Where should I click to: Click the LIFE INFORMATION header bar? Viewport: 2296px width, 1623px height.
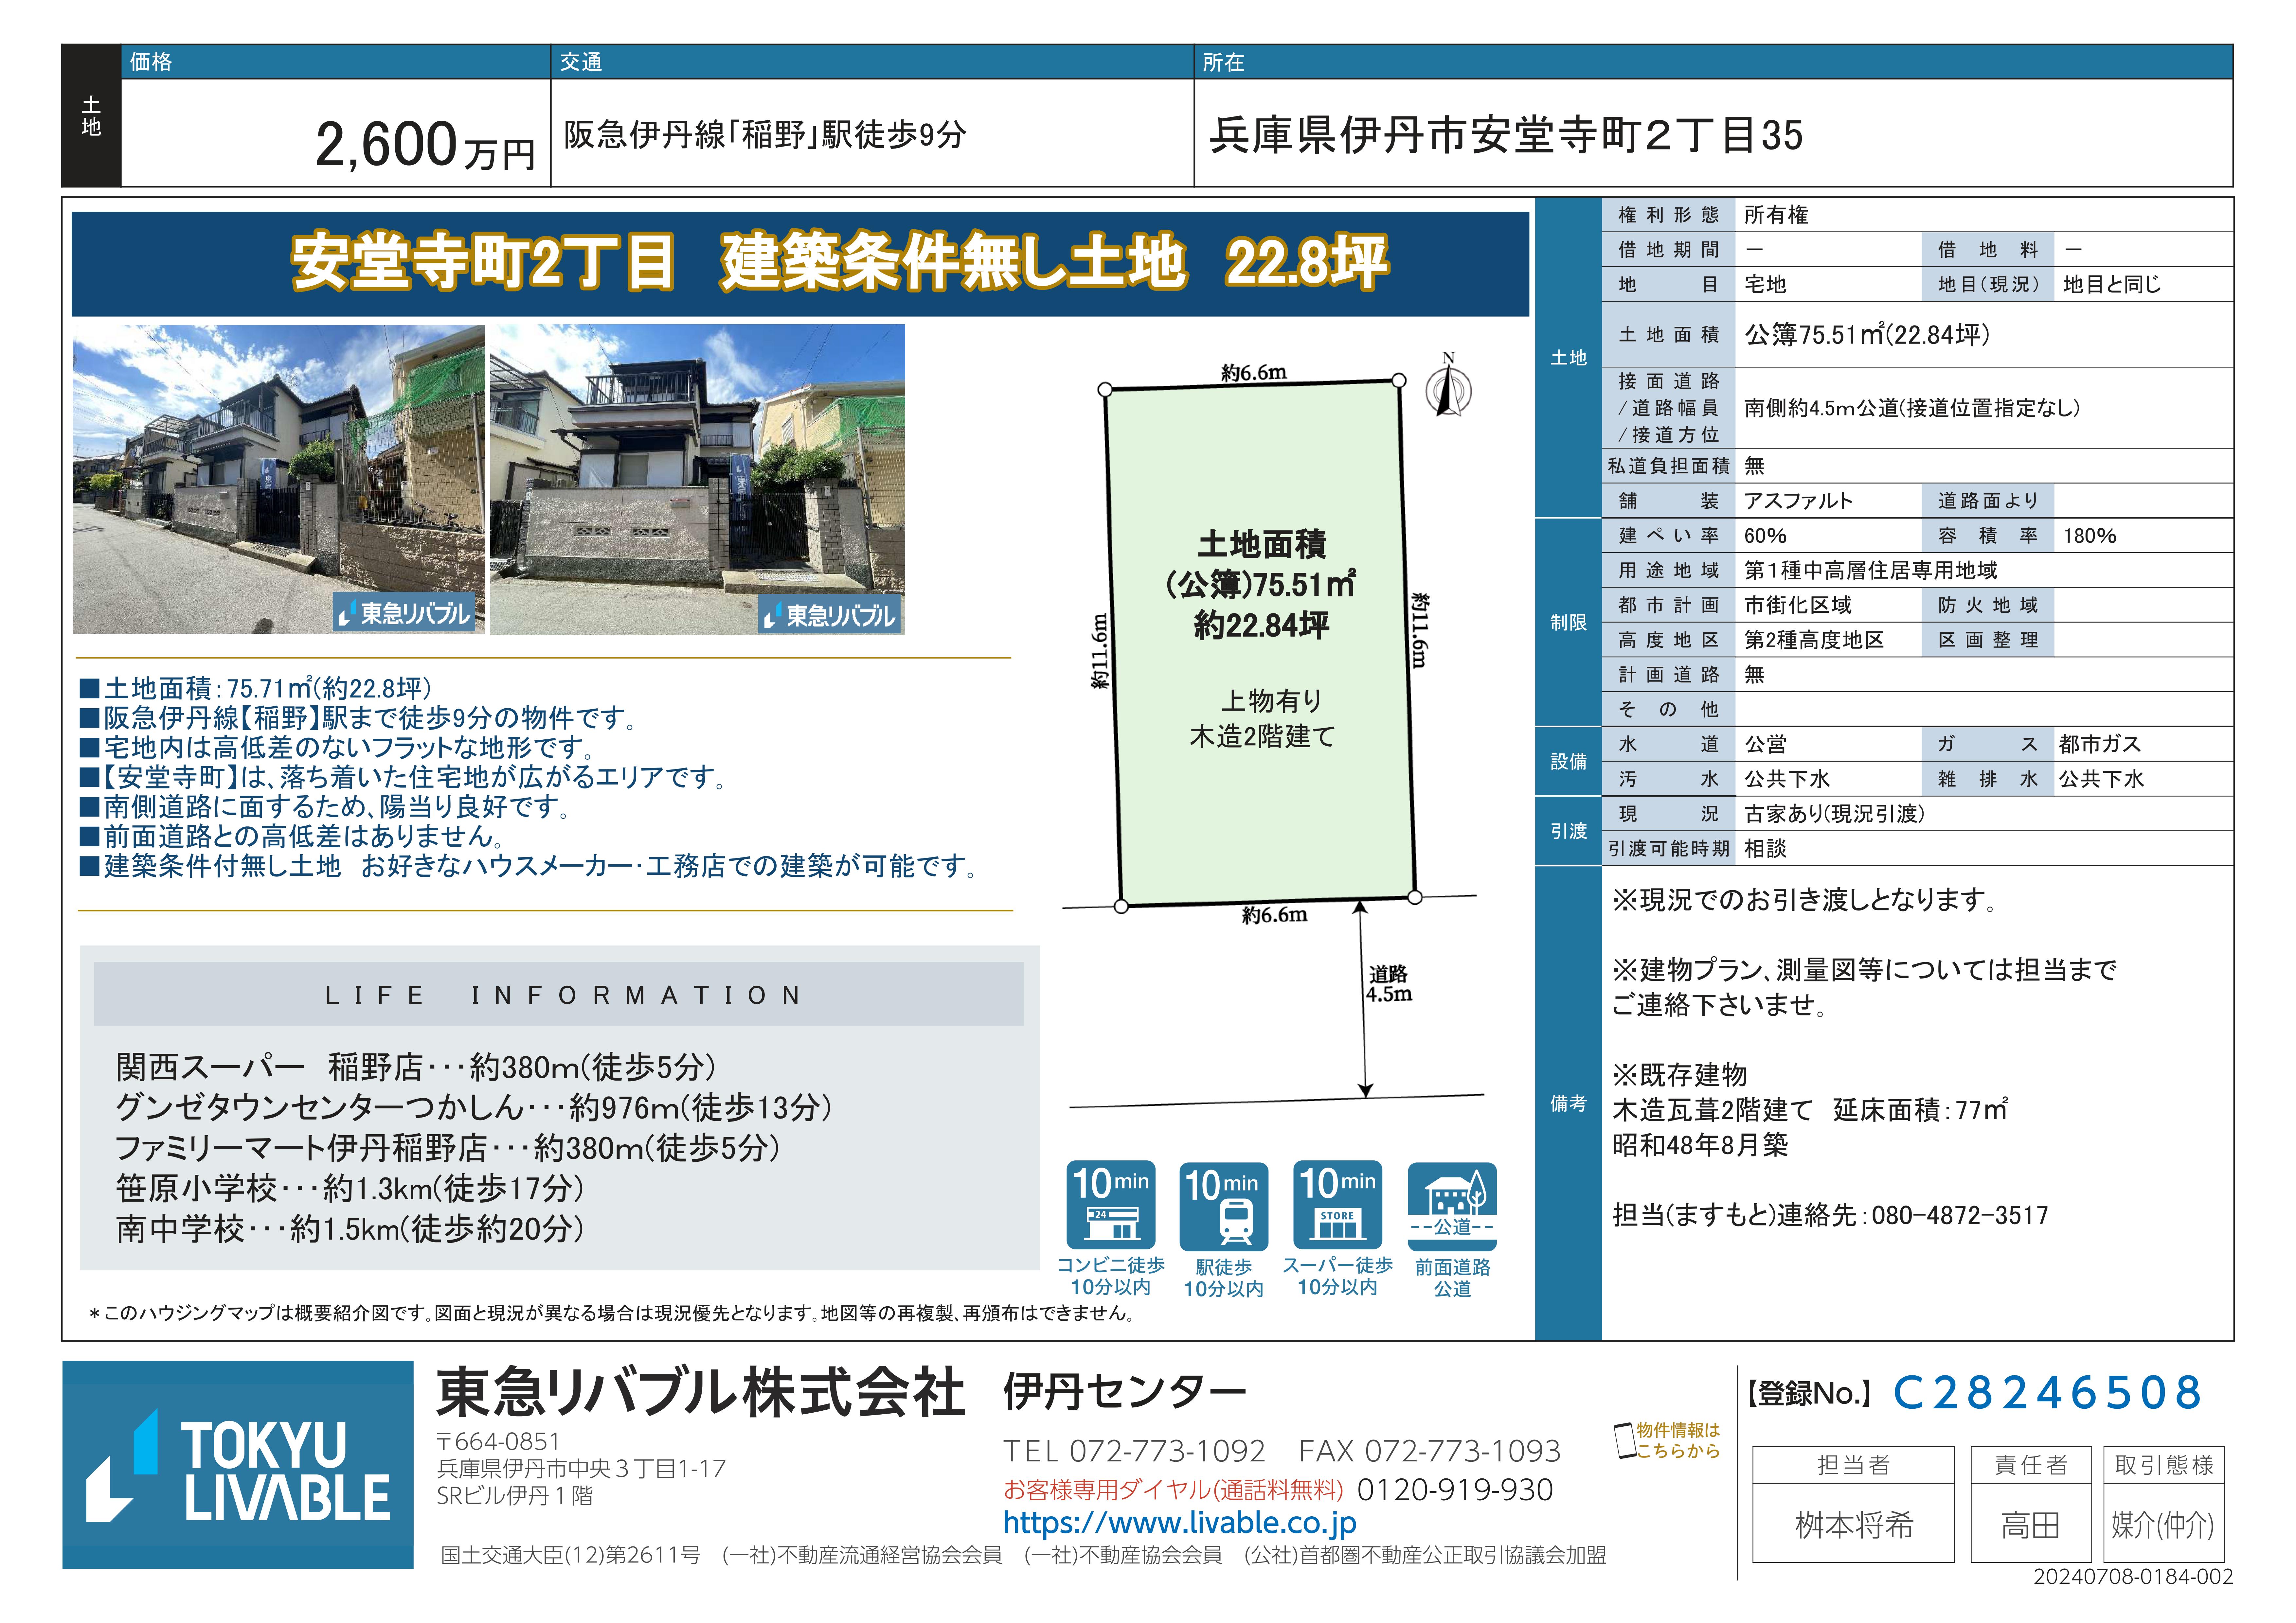pyautogui.click(x=559, y=994)
